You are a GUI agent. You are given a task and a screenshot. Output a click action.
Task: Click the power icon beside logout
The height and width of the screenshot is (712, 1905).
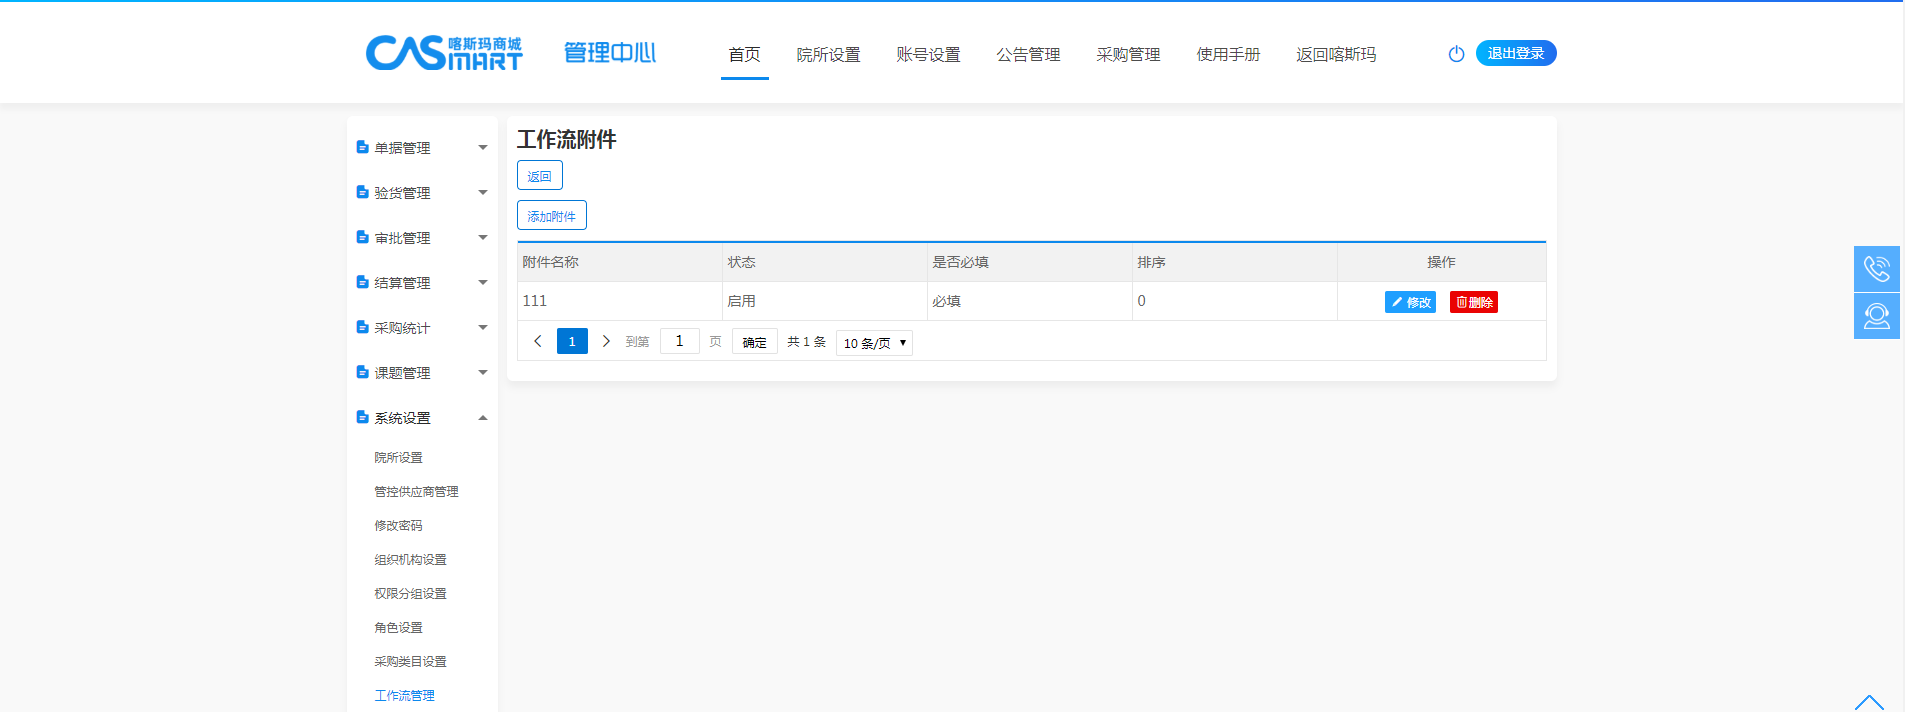tap(1456, 54)
